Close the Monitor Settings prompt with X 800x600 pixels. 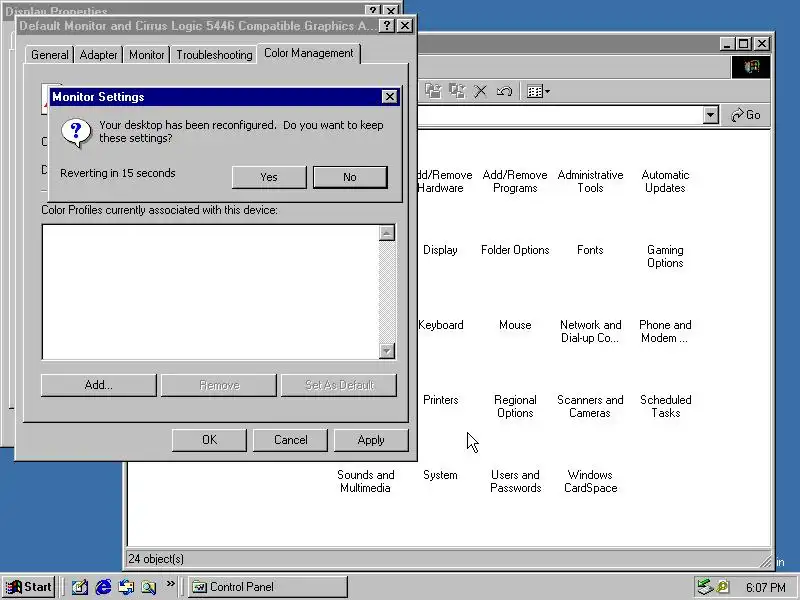point(389,96)
